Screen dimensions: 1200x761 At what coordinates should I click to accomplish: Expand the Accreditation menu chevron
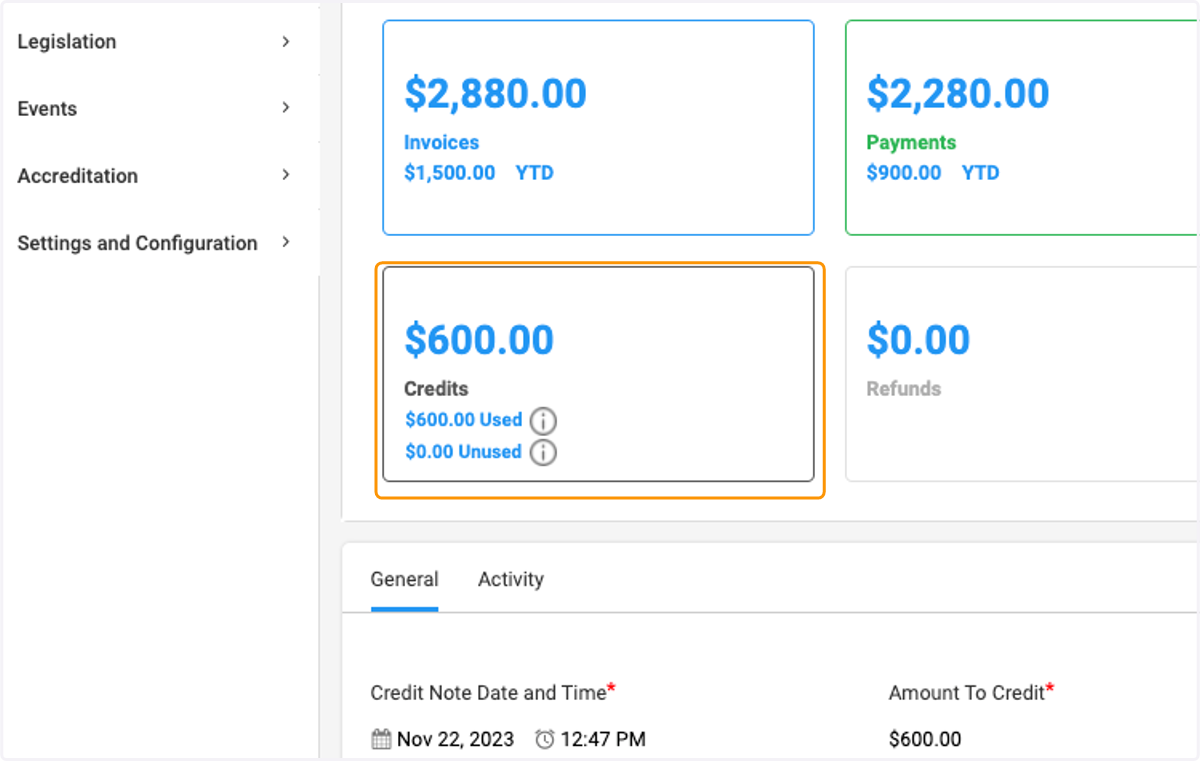[286, 175]
